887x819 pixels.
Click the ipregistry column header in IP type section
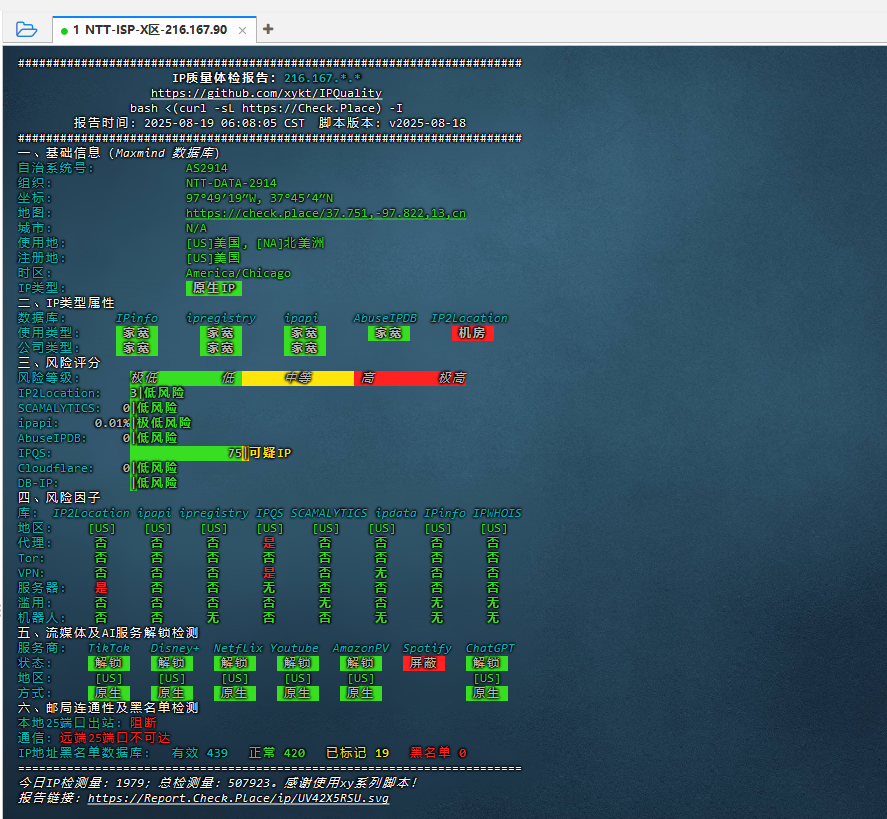click(x=221, y=318)
